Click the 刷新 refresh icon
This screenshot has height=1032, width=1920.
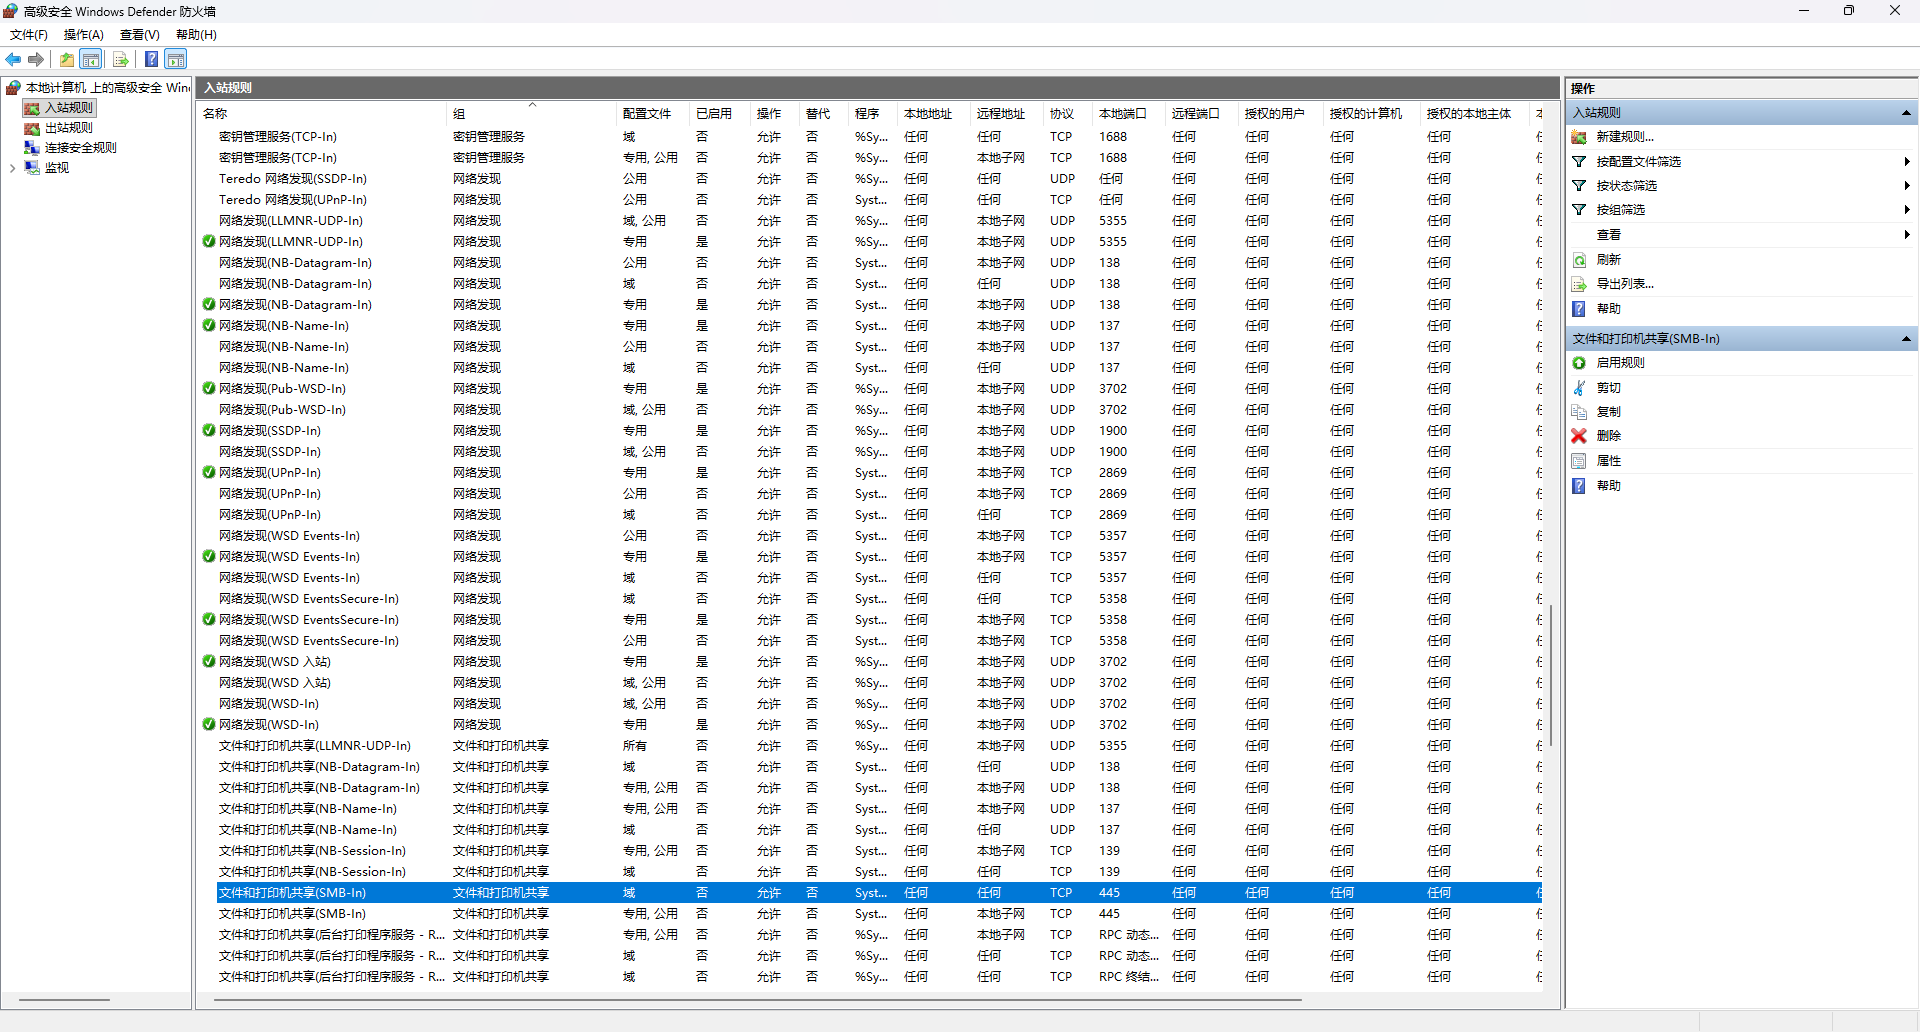tap(1579, 260)
